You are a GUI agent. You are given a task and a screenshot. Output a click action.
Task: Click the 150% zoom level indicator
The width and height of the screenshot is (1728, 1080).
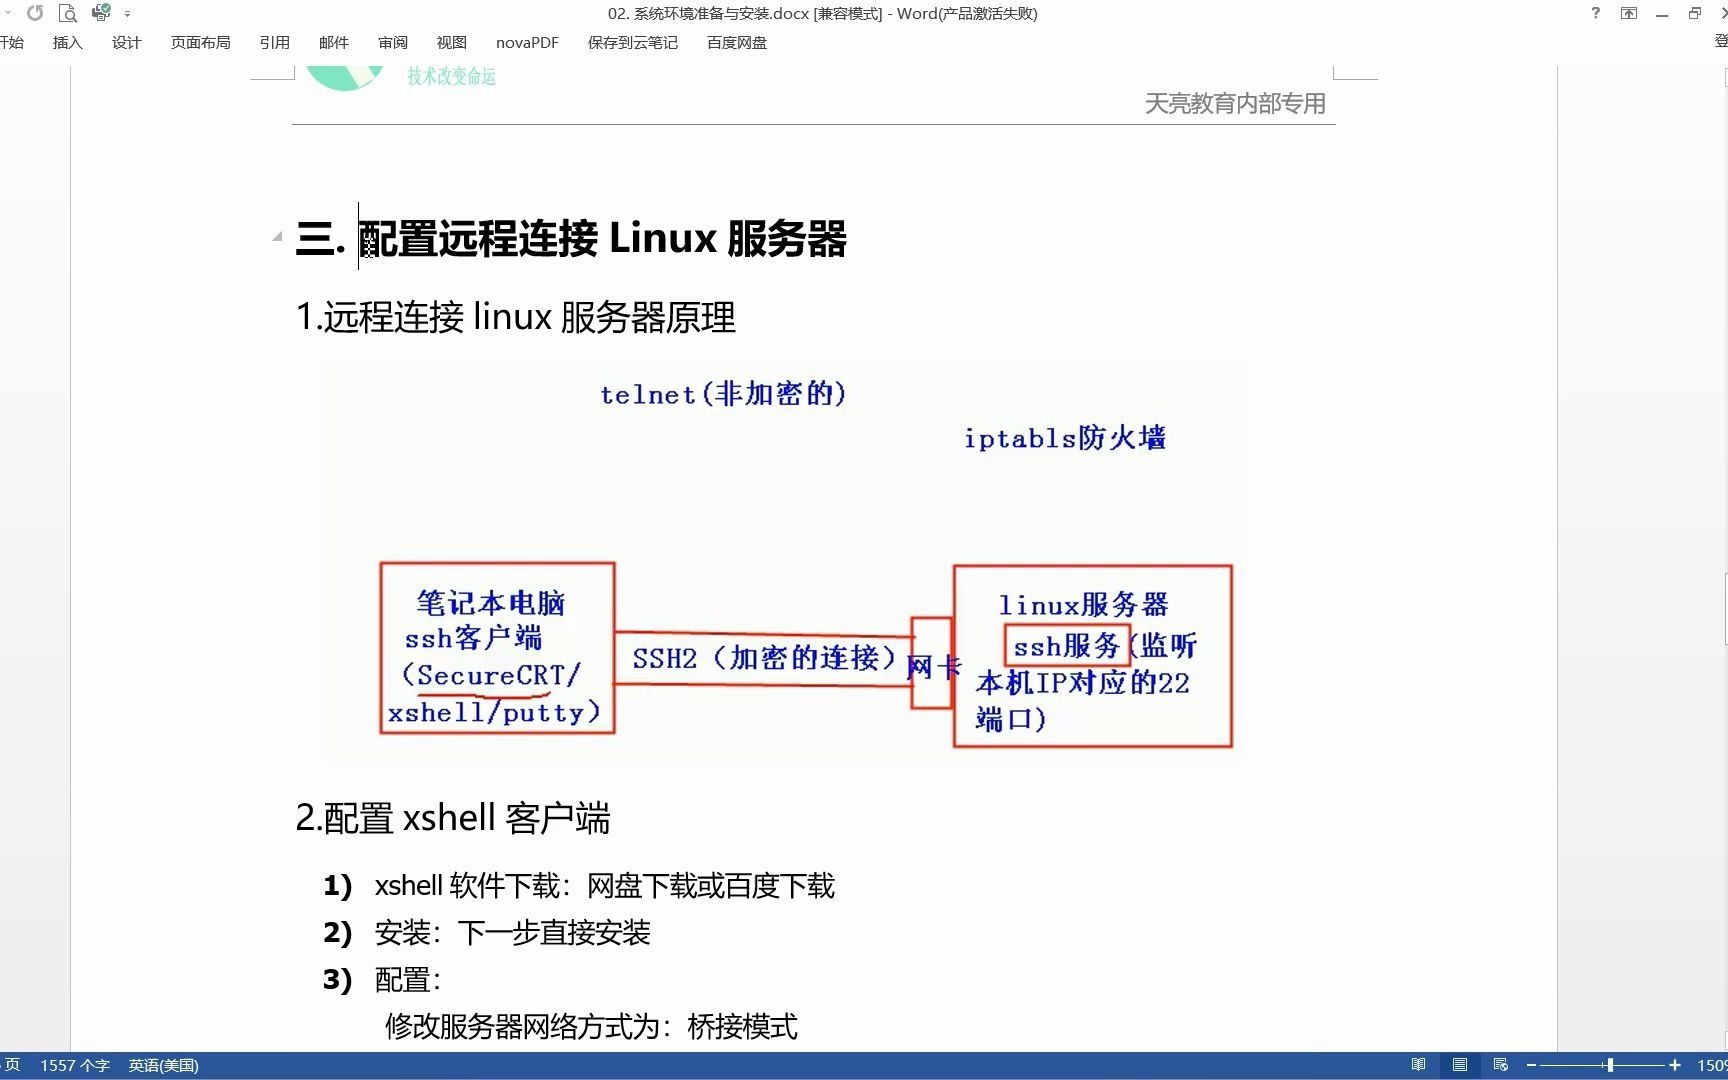[1714, 1064]
